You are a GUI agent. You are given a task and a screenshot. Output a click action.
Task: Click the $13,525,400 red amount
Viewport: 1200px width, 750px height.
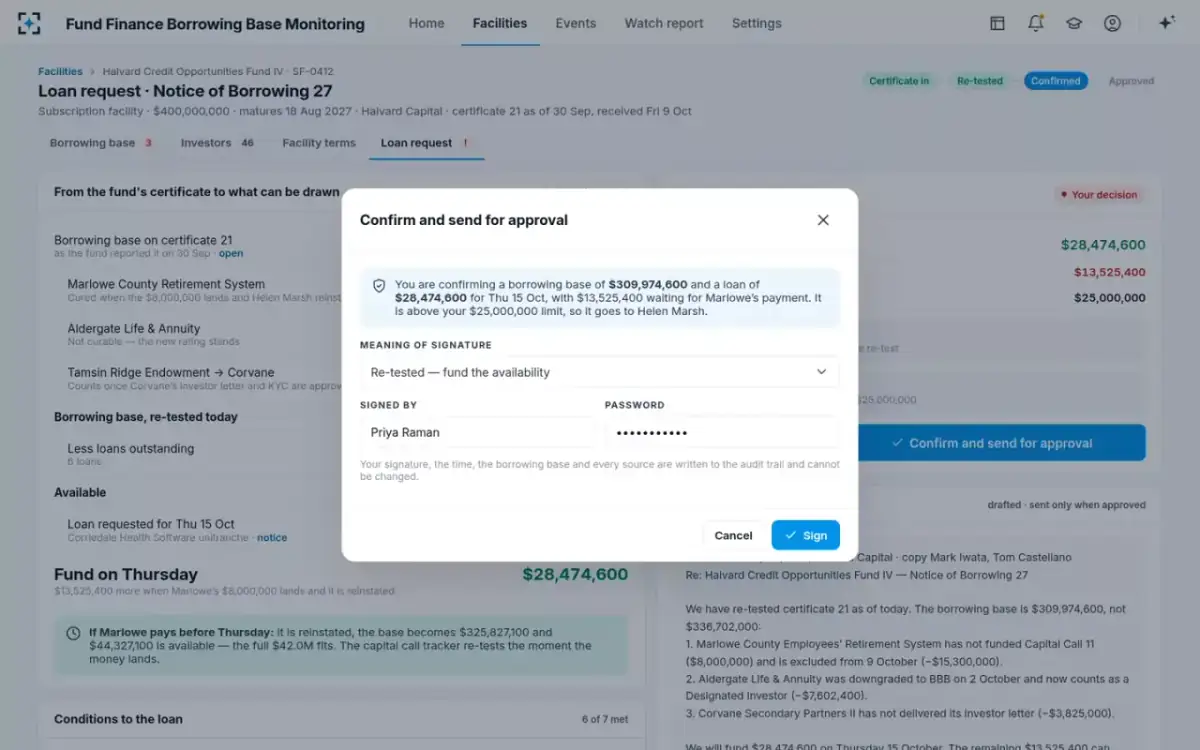1110,272
